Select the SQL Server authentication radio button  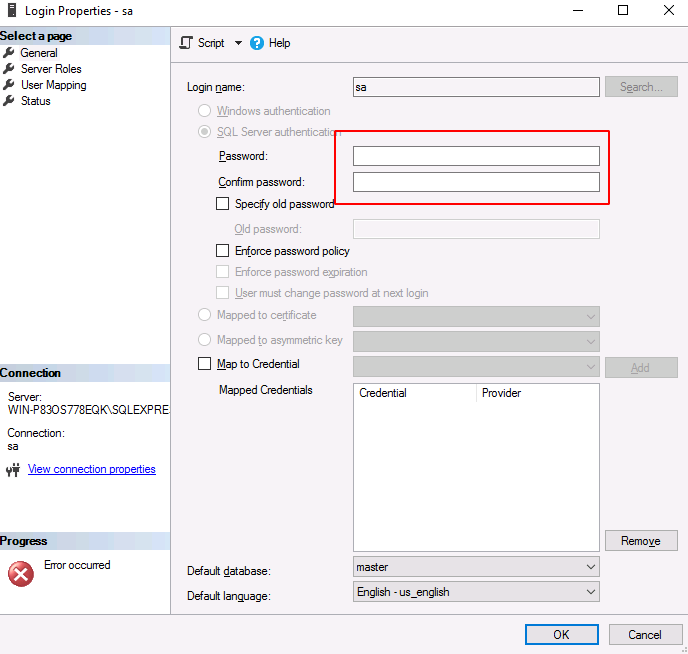pos(204,132)
